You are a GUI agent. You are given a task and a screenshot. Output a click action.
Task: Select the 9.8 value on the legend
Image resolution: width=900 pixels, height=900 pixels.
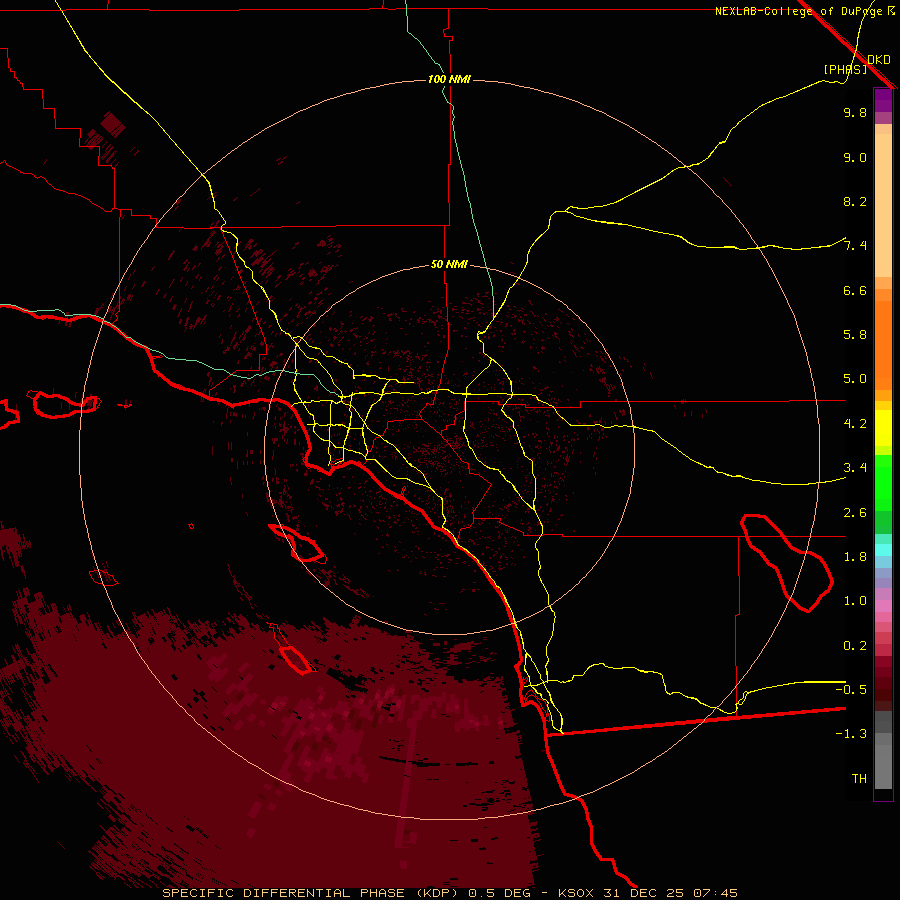click(855, 112)
